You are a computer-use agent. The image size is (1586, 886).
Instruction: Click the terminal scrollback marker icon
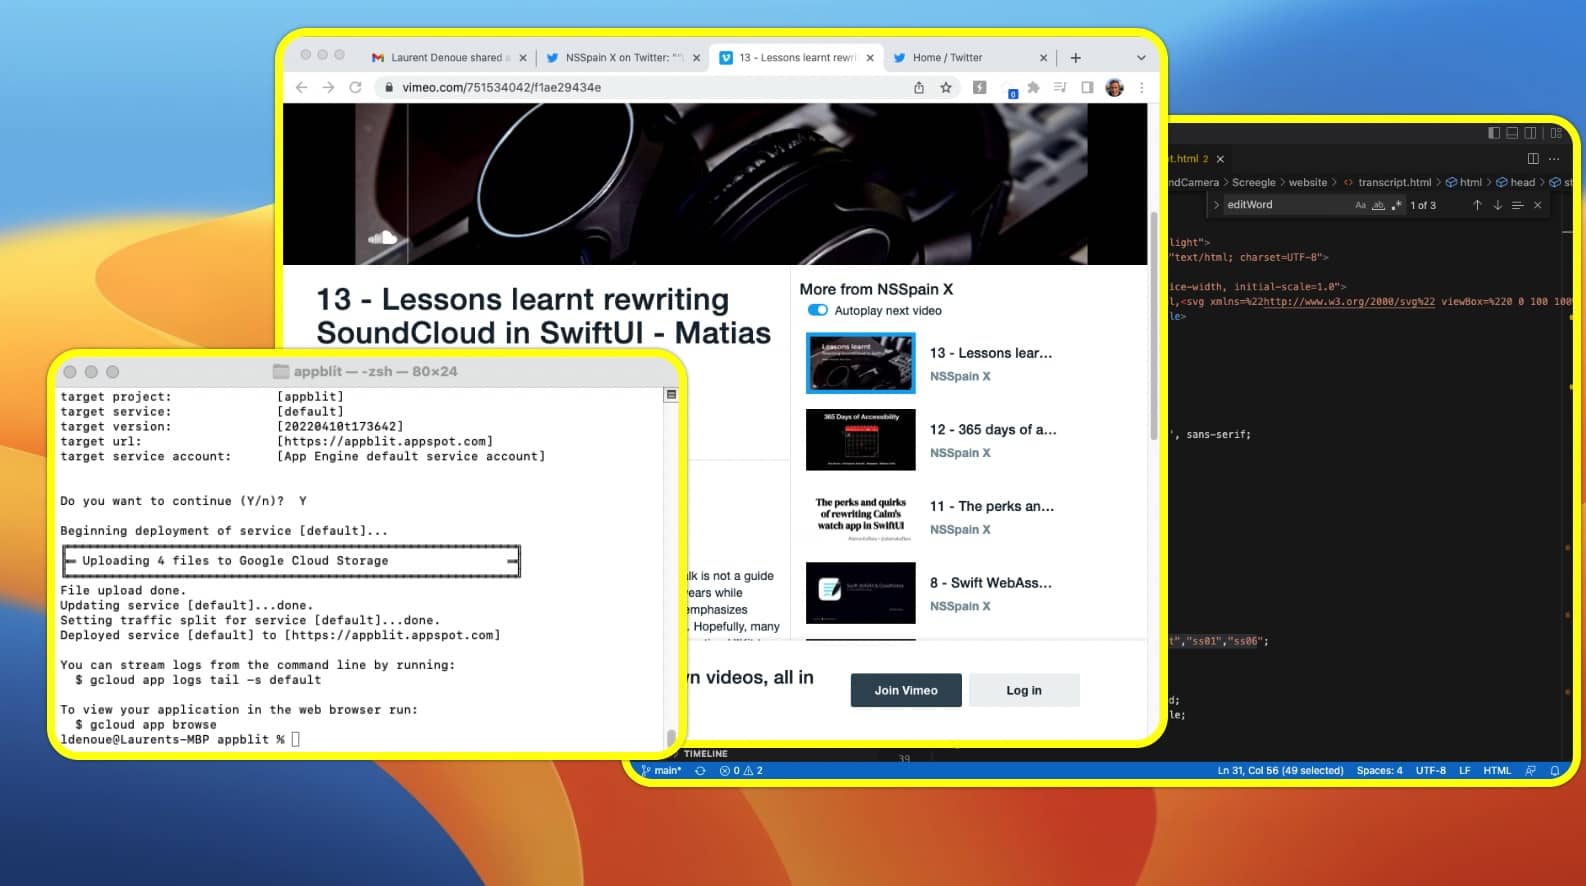tap(671, 395)
